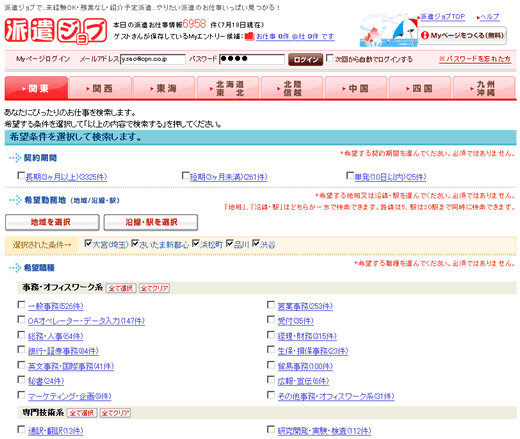Switch to the 関西 region tab
Screen dimensions: 520x439
100,88
